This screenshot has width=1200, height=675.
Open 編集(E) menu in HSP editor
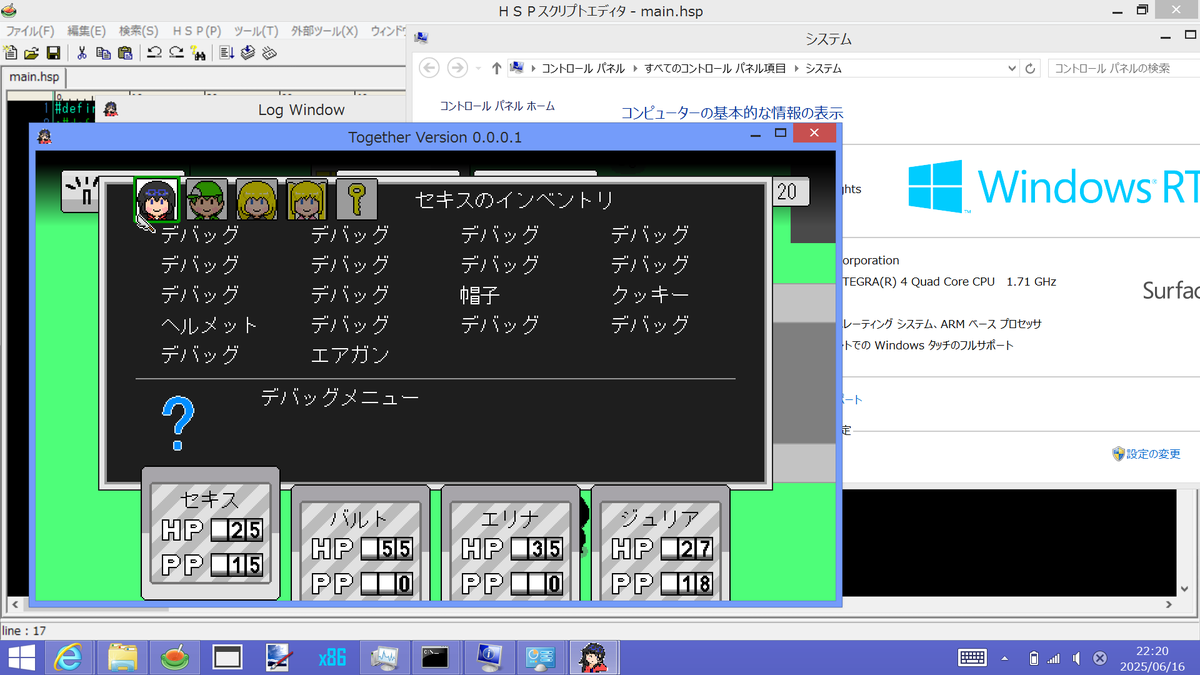tap(86, 31)
